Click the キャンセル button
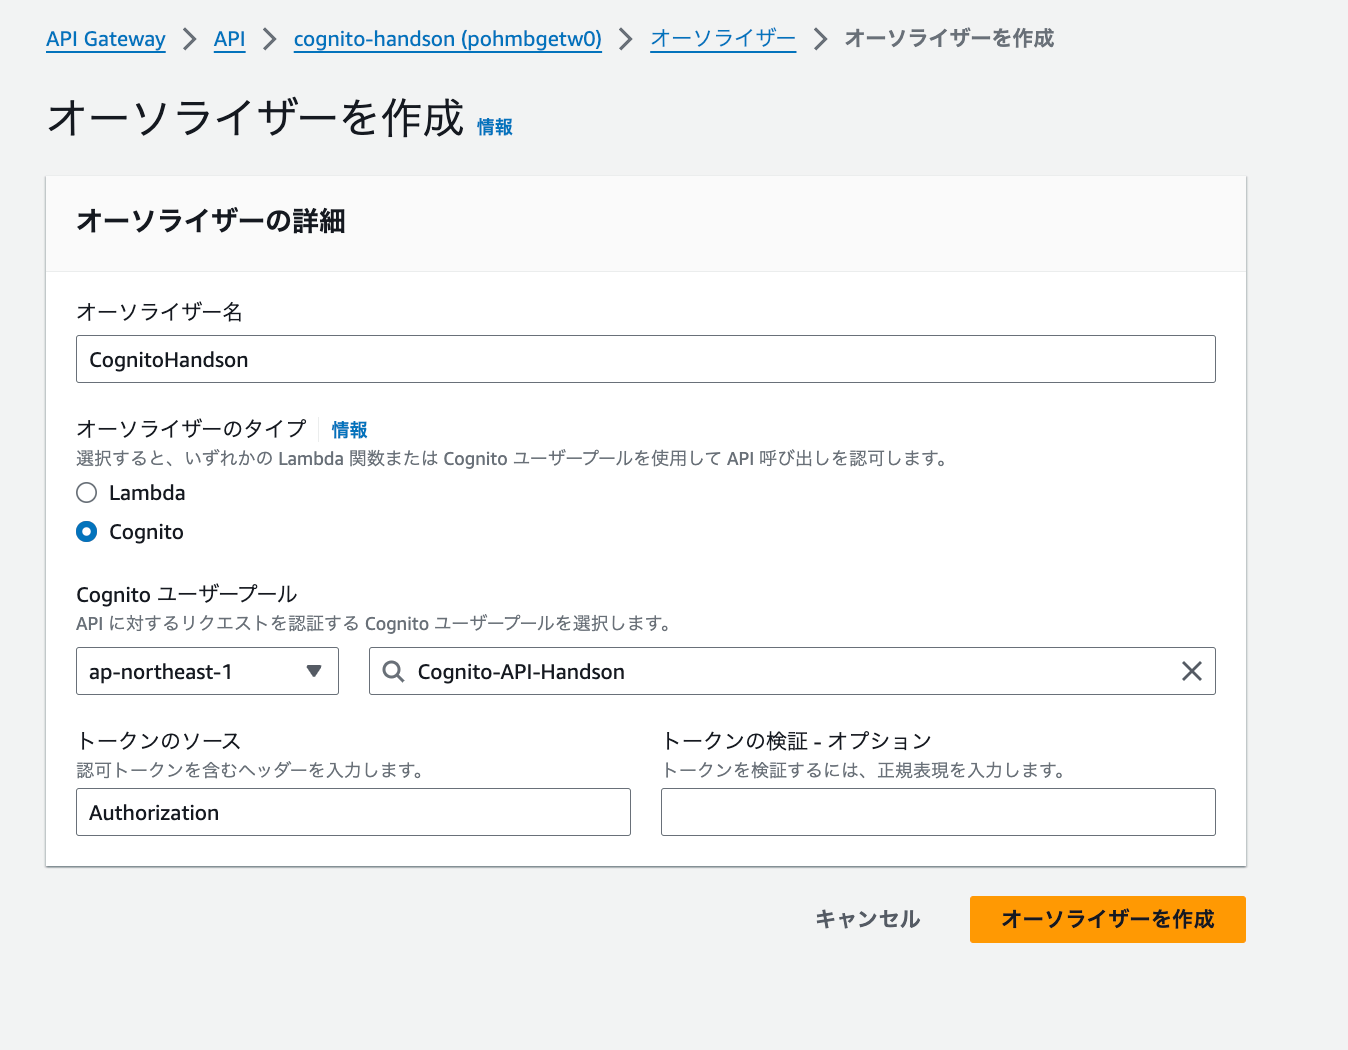Screen dimensions: 1348x1050 pos(868,919)
